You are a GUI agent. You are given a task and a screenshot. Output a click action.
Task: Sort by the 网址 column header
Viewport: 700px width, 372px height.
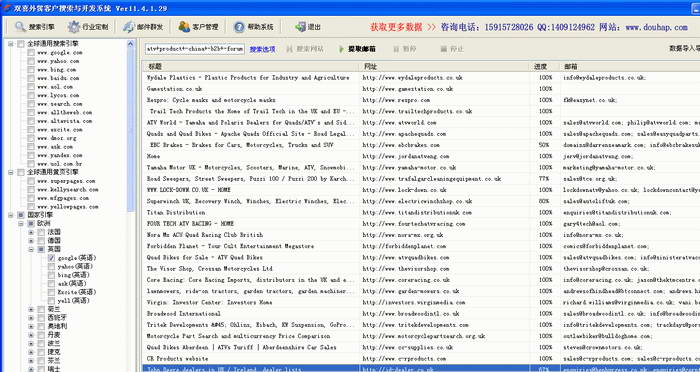tap(445, 67)
